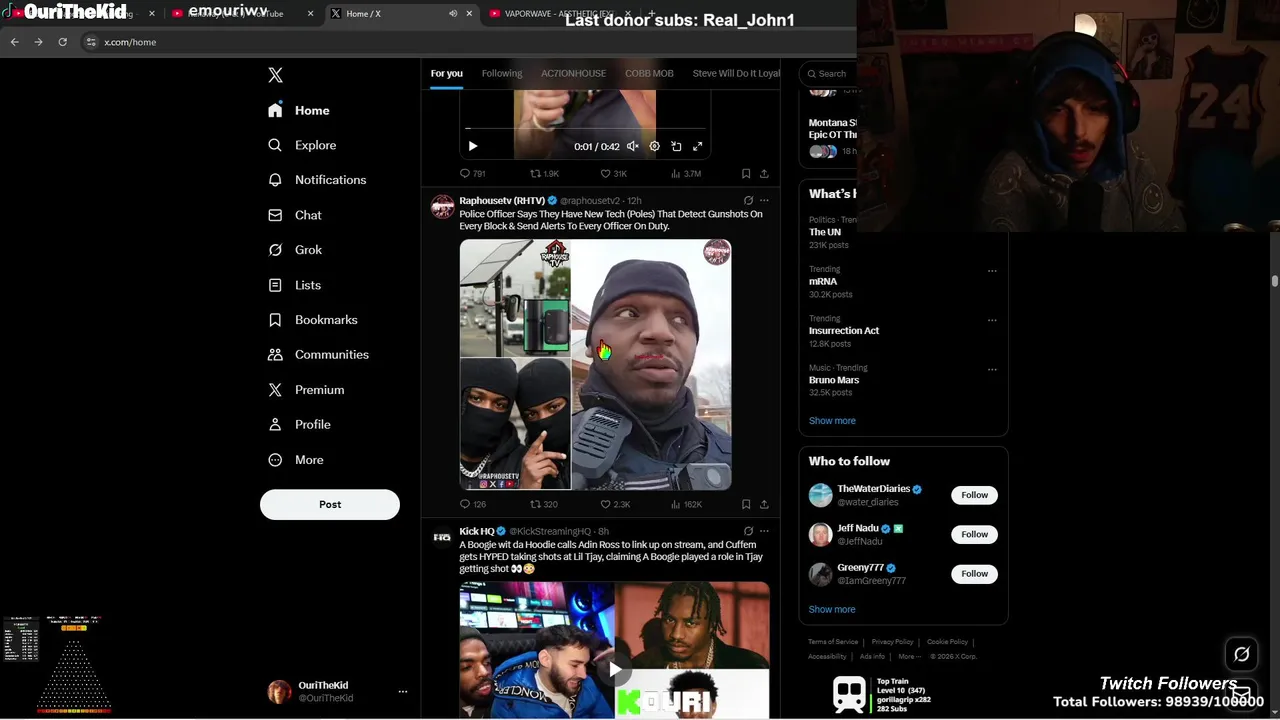Reply to the top video post (791)

pos(472,174)
